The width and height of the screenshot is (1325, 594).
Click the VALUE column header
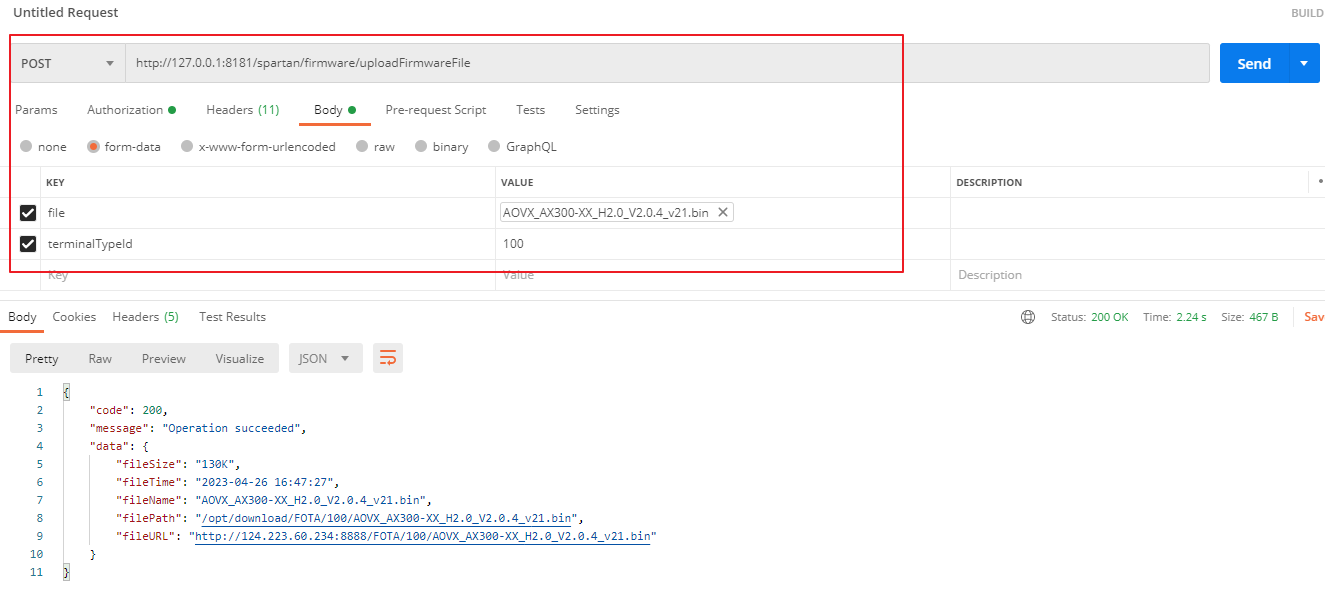click(x=517, y=183)
